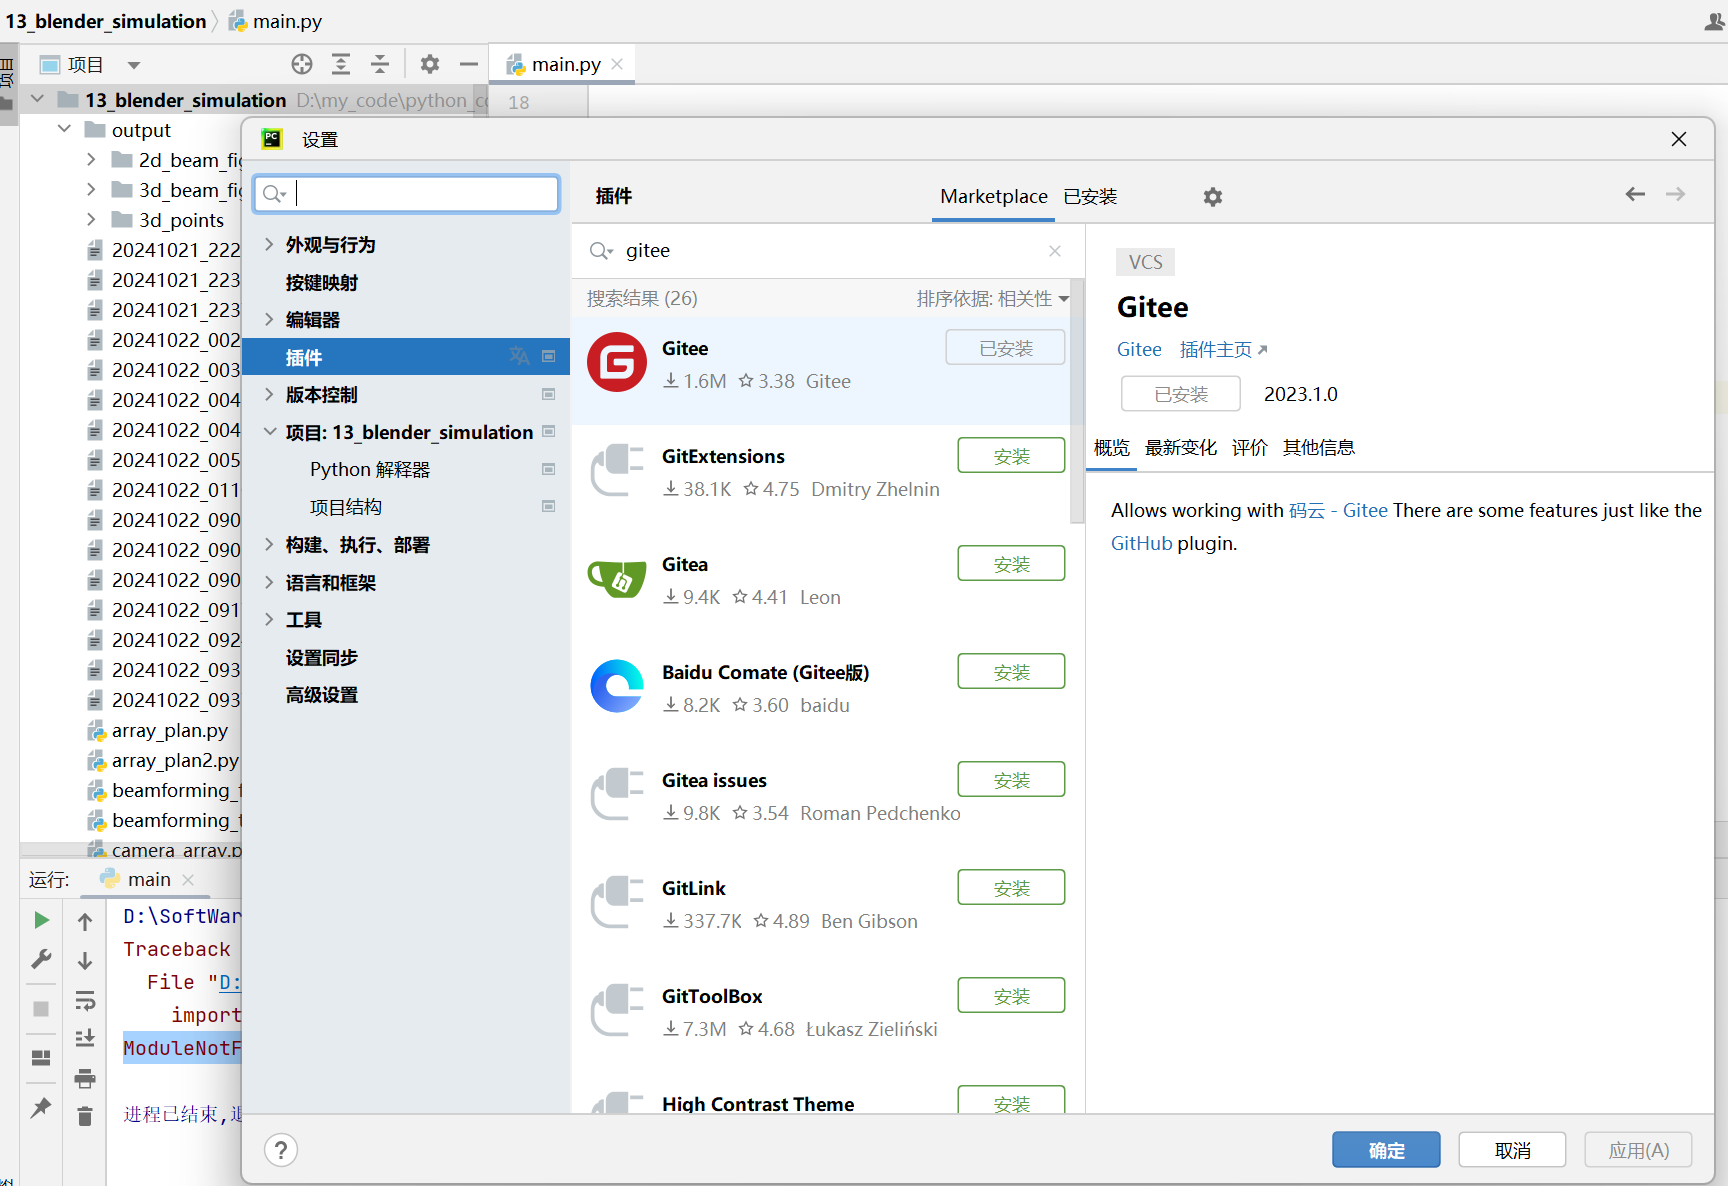
Task: Pin the run tab with pin icon
Action: click(x=41, y=1108)
